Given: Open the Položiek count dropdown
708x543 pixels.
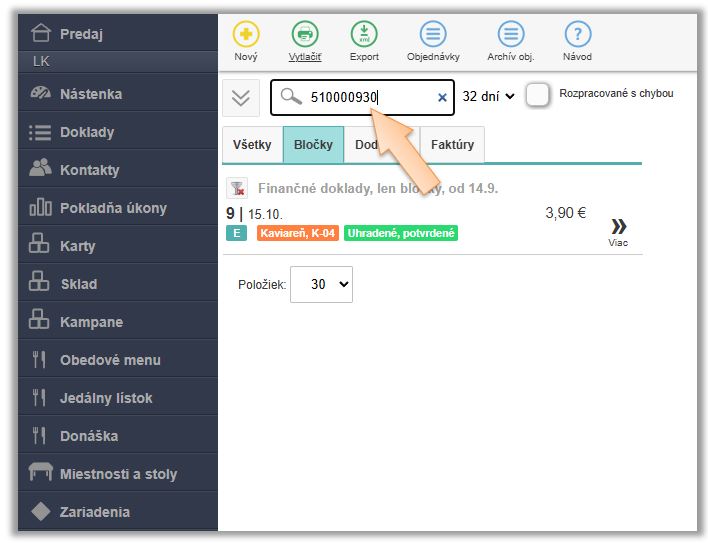Looking at the screenshot, I should 321,284.
